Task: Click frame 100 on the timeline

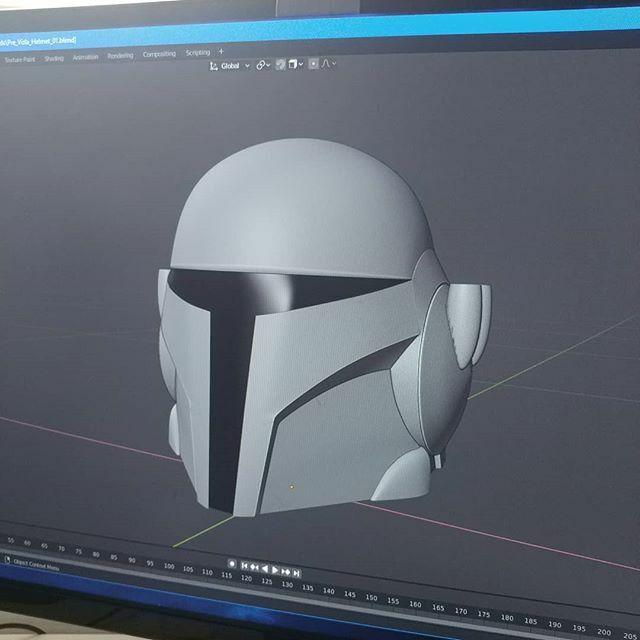Action: click(x=169, y=566)
